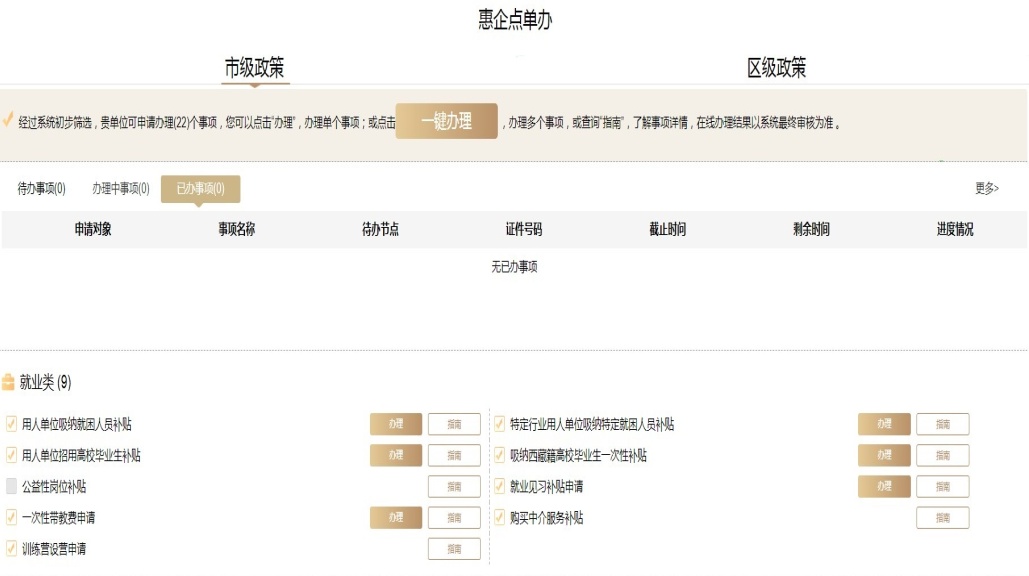This screenshot has width=1029, height=576.
Task: Toggle 用人单位招用高校毕业生补贴 checkbox
Action: point(11,455)
